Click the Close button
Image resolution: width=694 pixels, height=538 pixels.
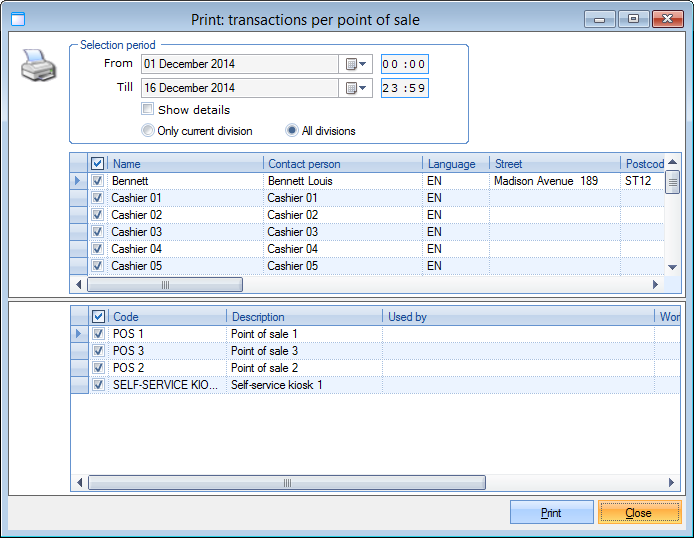click(638, 513)
